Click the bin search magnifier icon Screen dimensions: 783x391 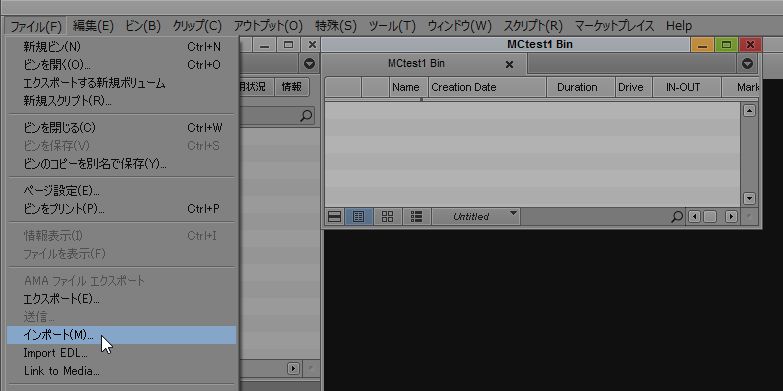coord(677,217)
